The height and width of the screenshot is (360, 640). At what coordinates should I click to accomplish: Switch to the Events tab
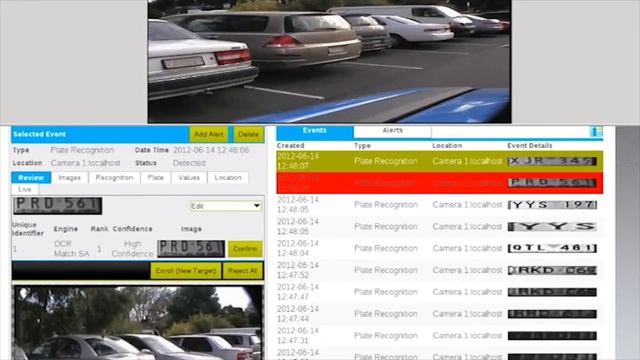tap(315, 131)
